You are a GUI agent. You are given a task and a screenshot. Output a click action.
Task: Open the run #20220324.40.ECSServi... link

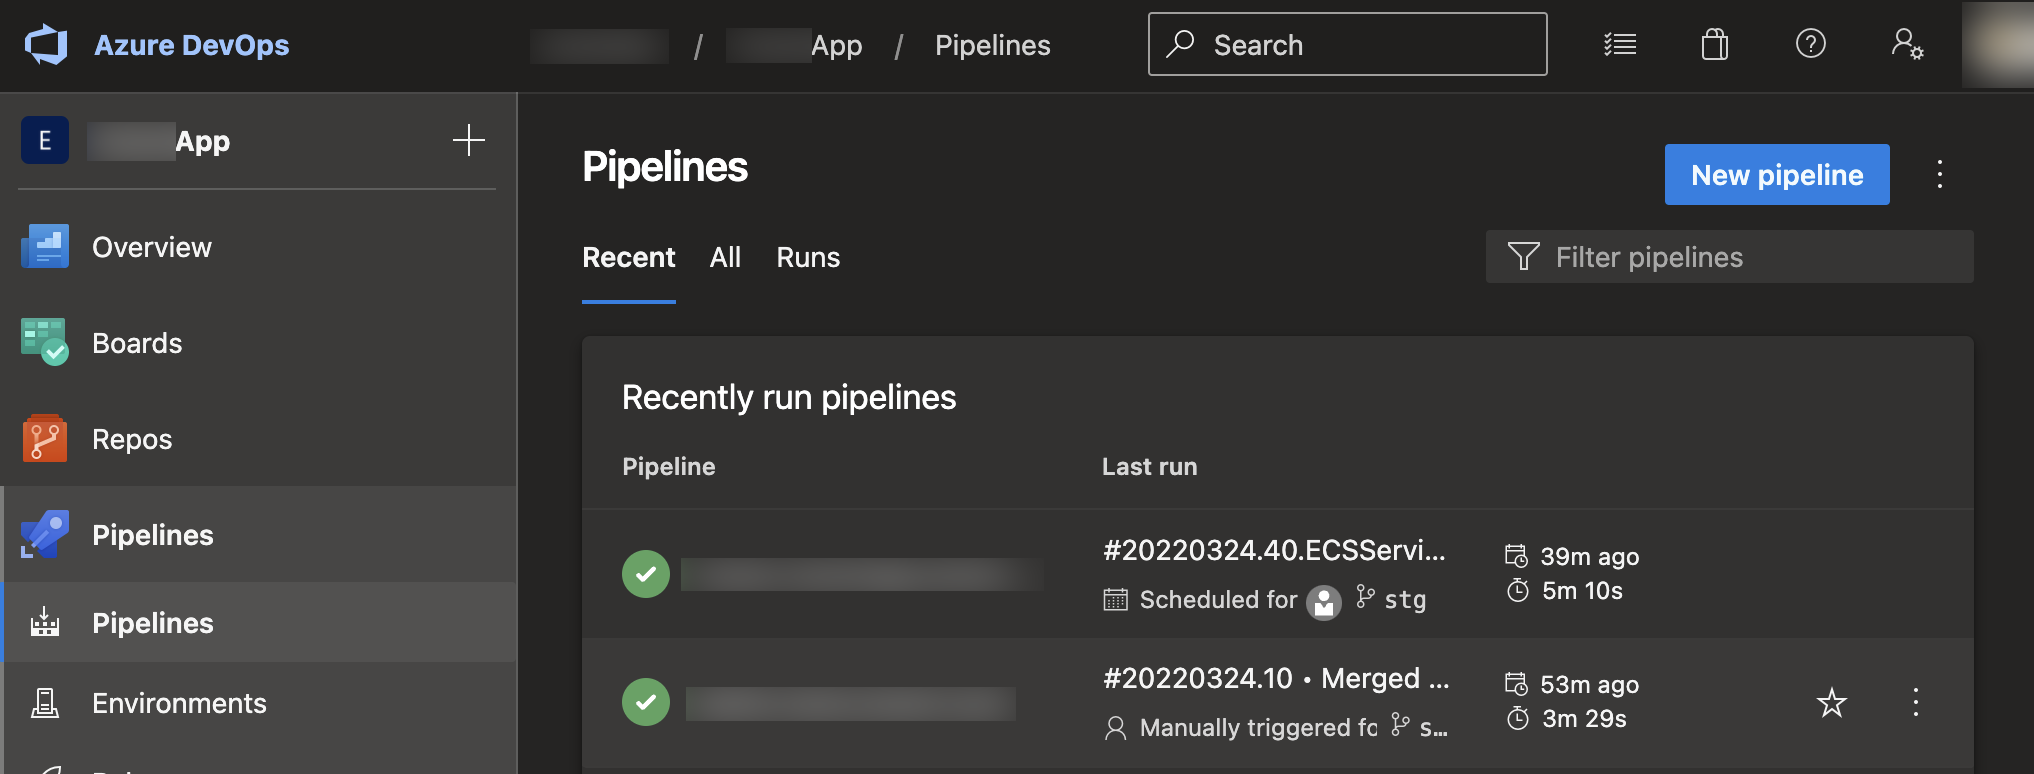tap(1274, 550)
